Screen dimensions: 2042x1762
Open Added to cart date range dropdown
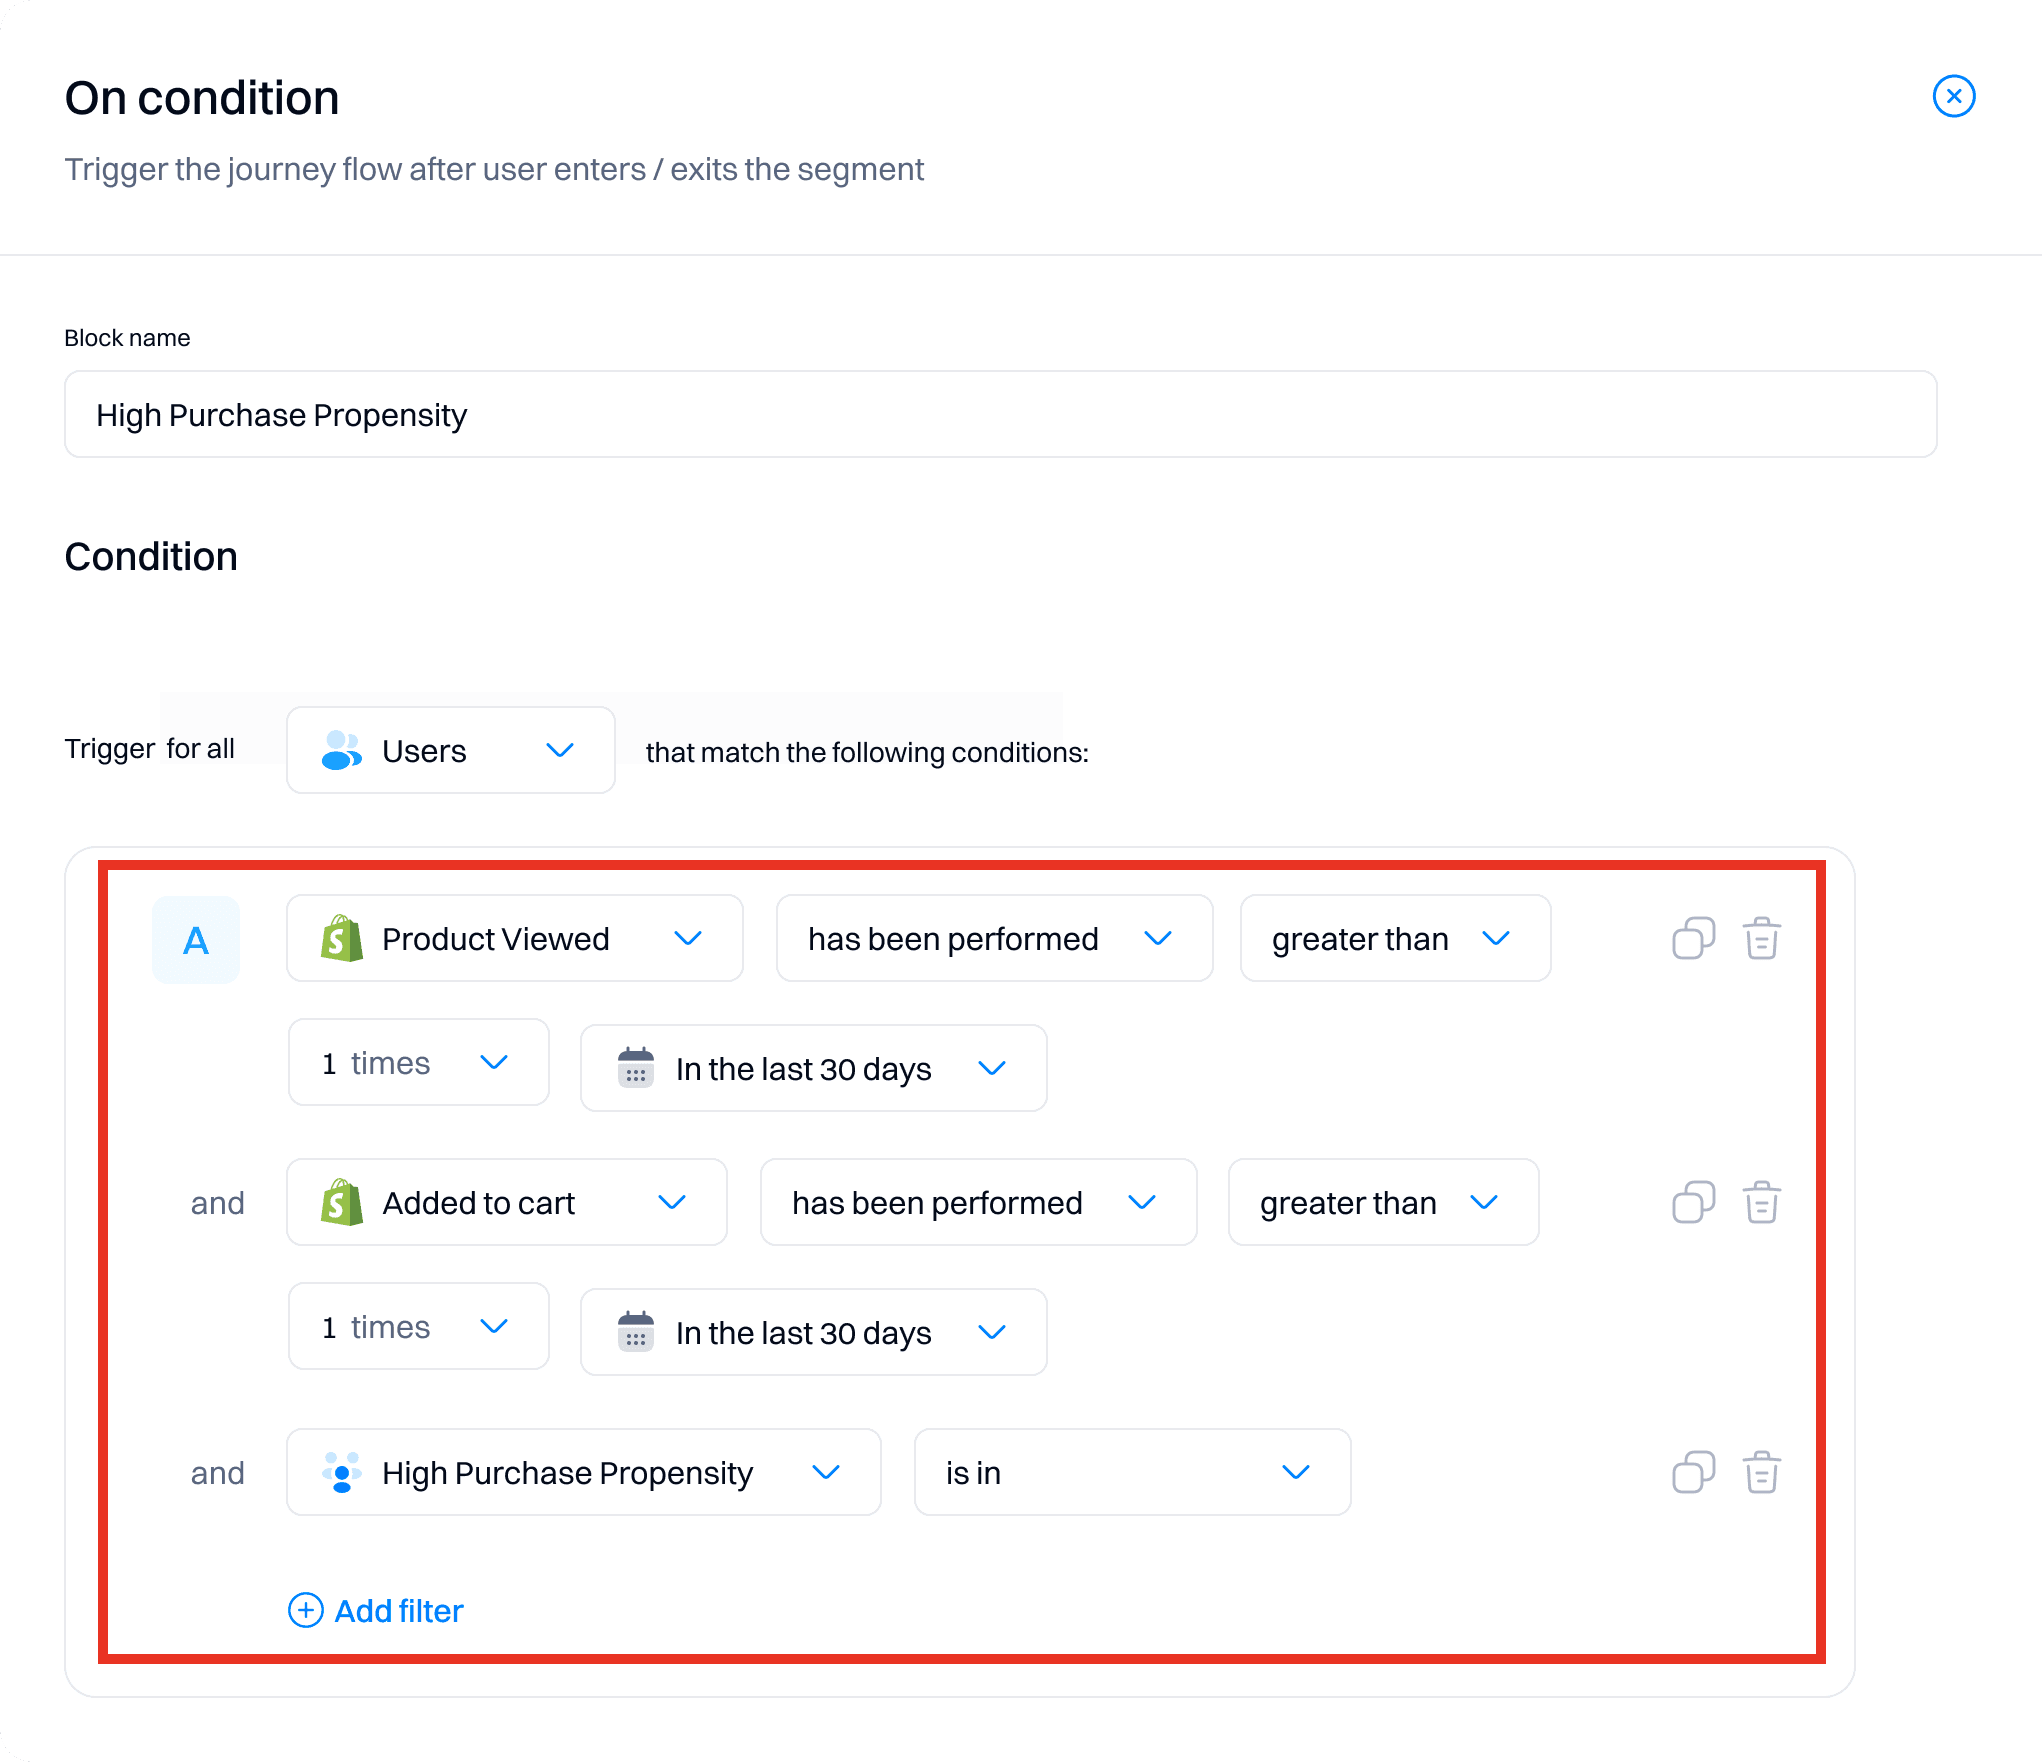pos(813,1333)
